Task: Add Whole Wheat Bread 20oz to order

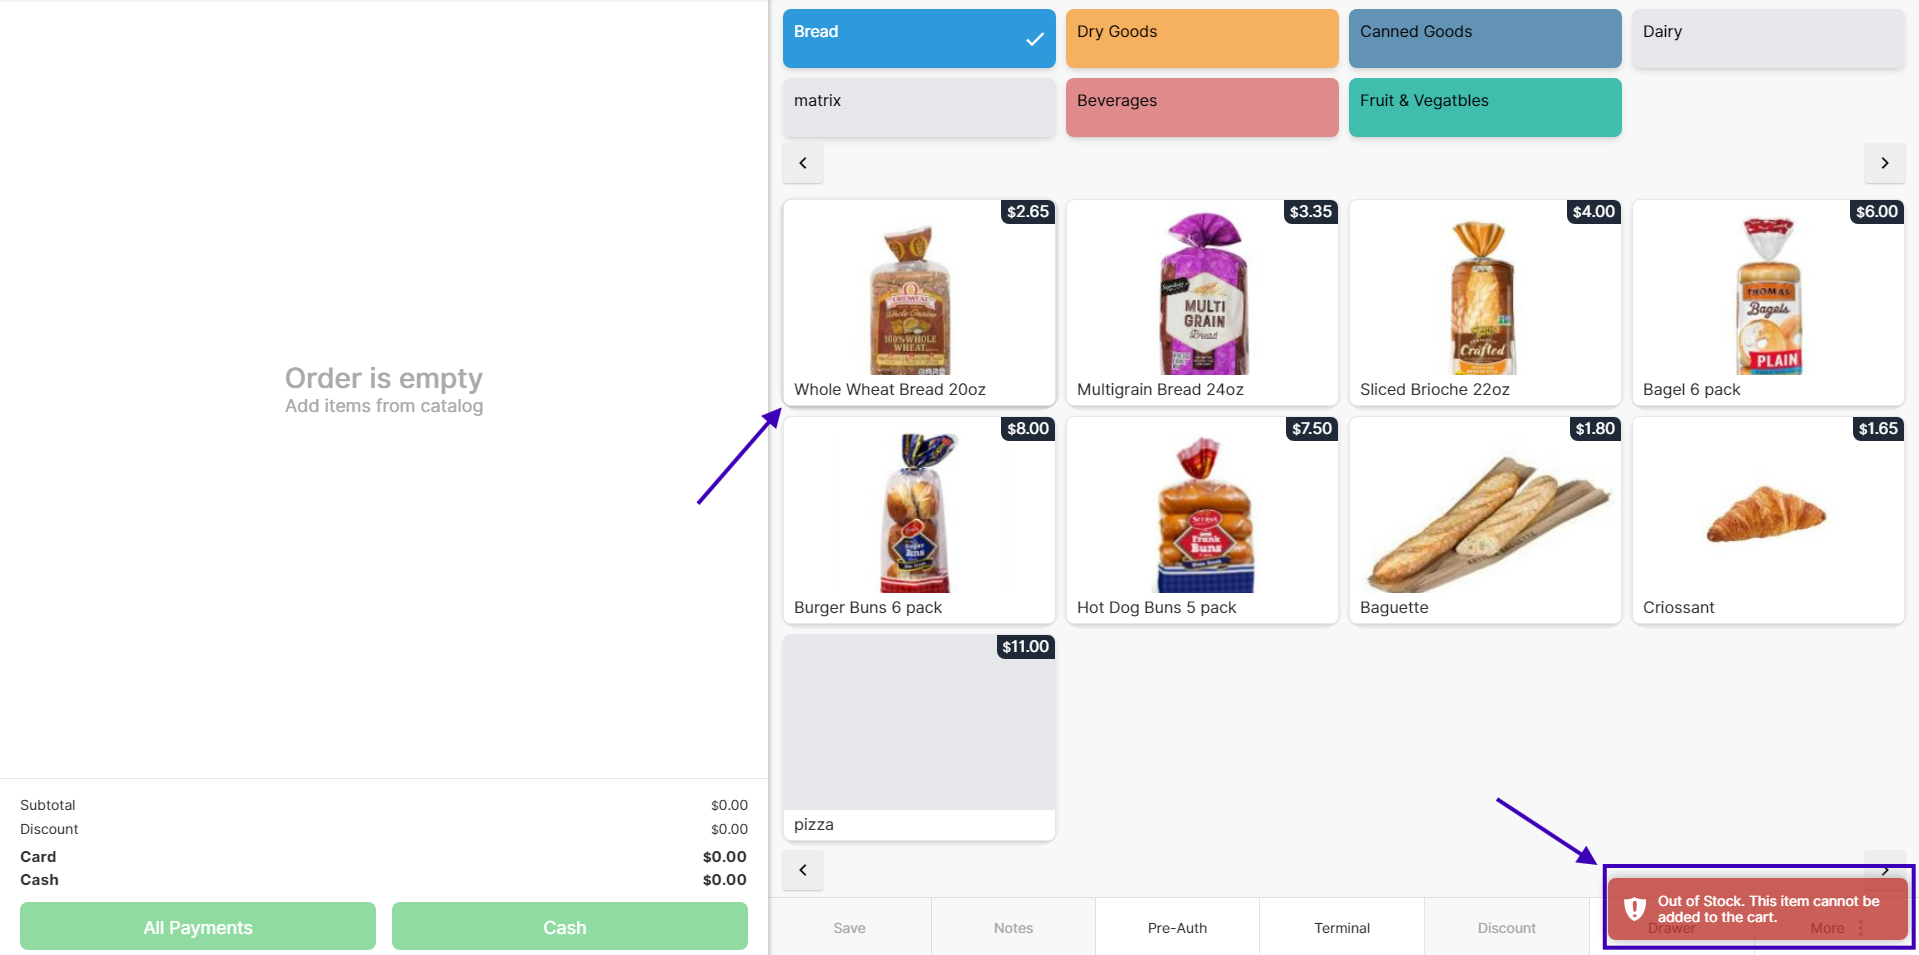Action: tap(918, 302)
